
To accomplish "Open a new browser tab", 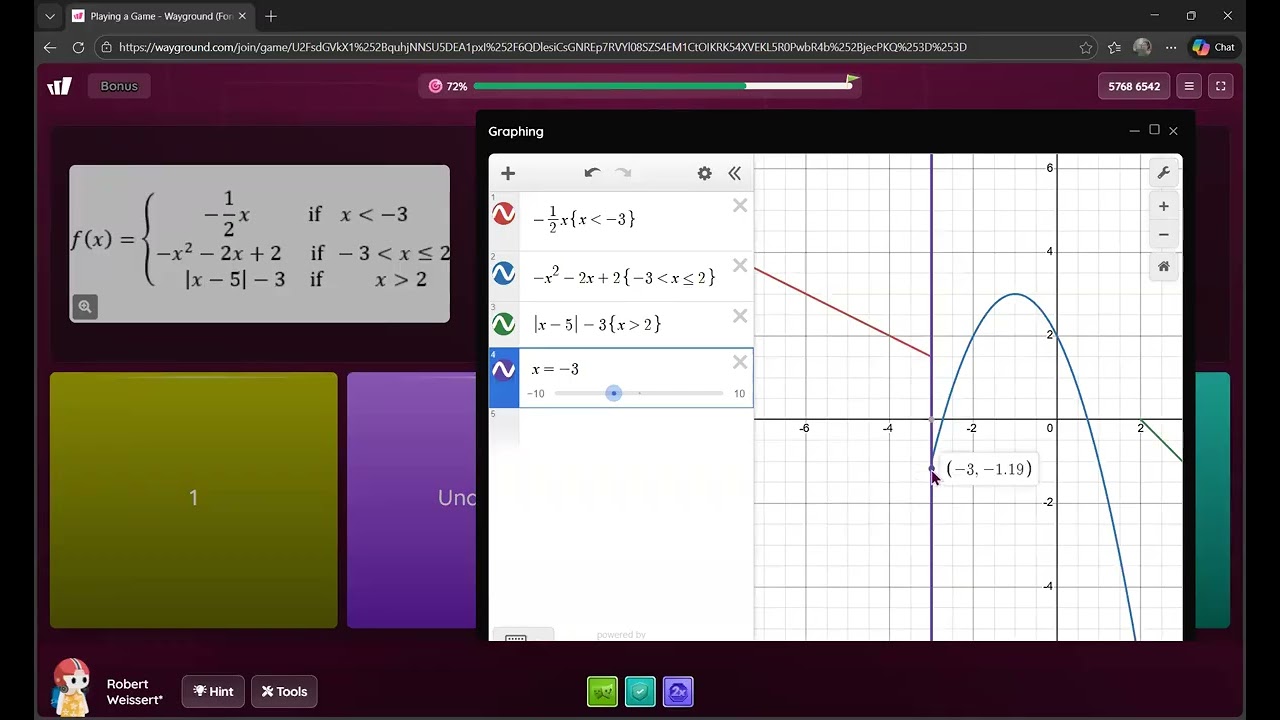I will (271, 16).
